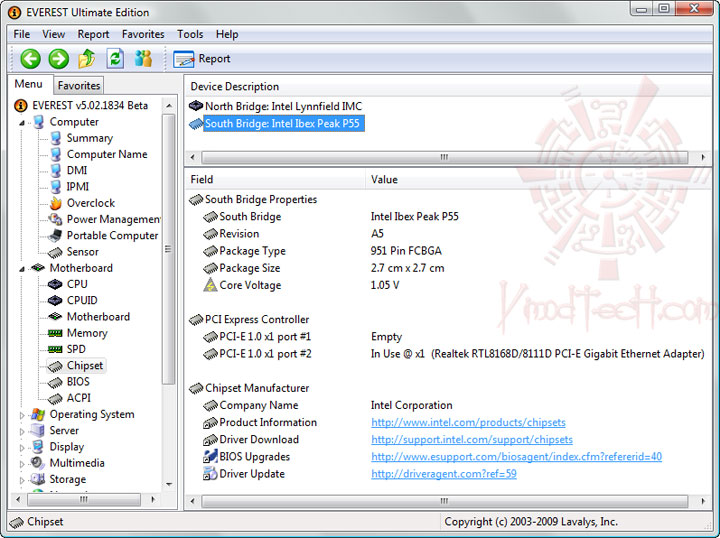The width and height of the screenshot is (720, 538).
Task: Select Summary in the tree
Action: point(90,138)
